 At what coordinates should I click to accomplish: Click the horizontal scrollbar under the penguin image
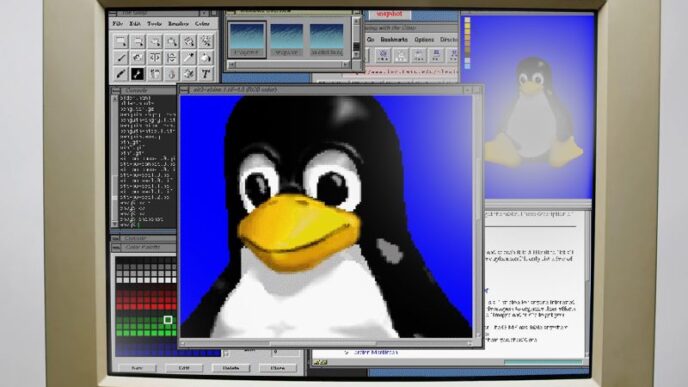pos(326,344)
